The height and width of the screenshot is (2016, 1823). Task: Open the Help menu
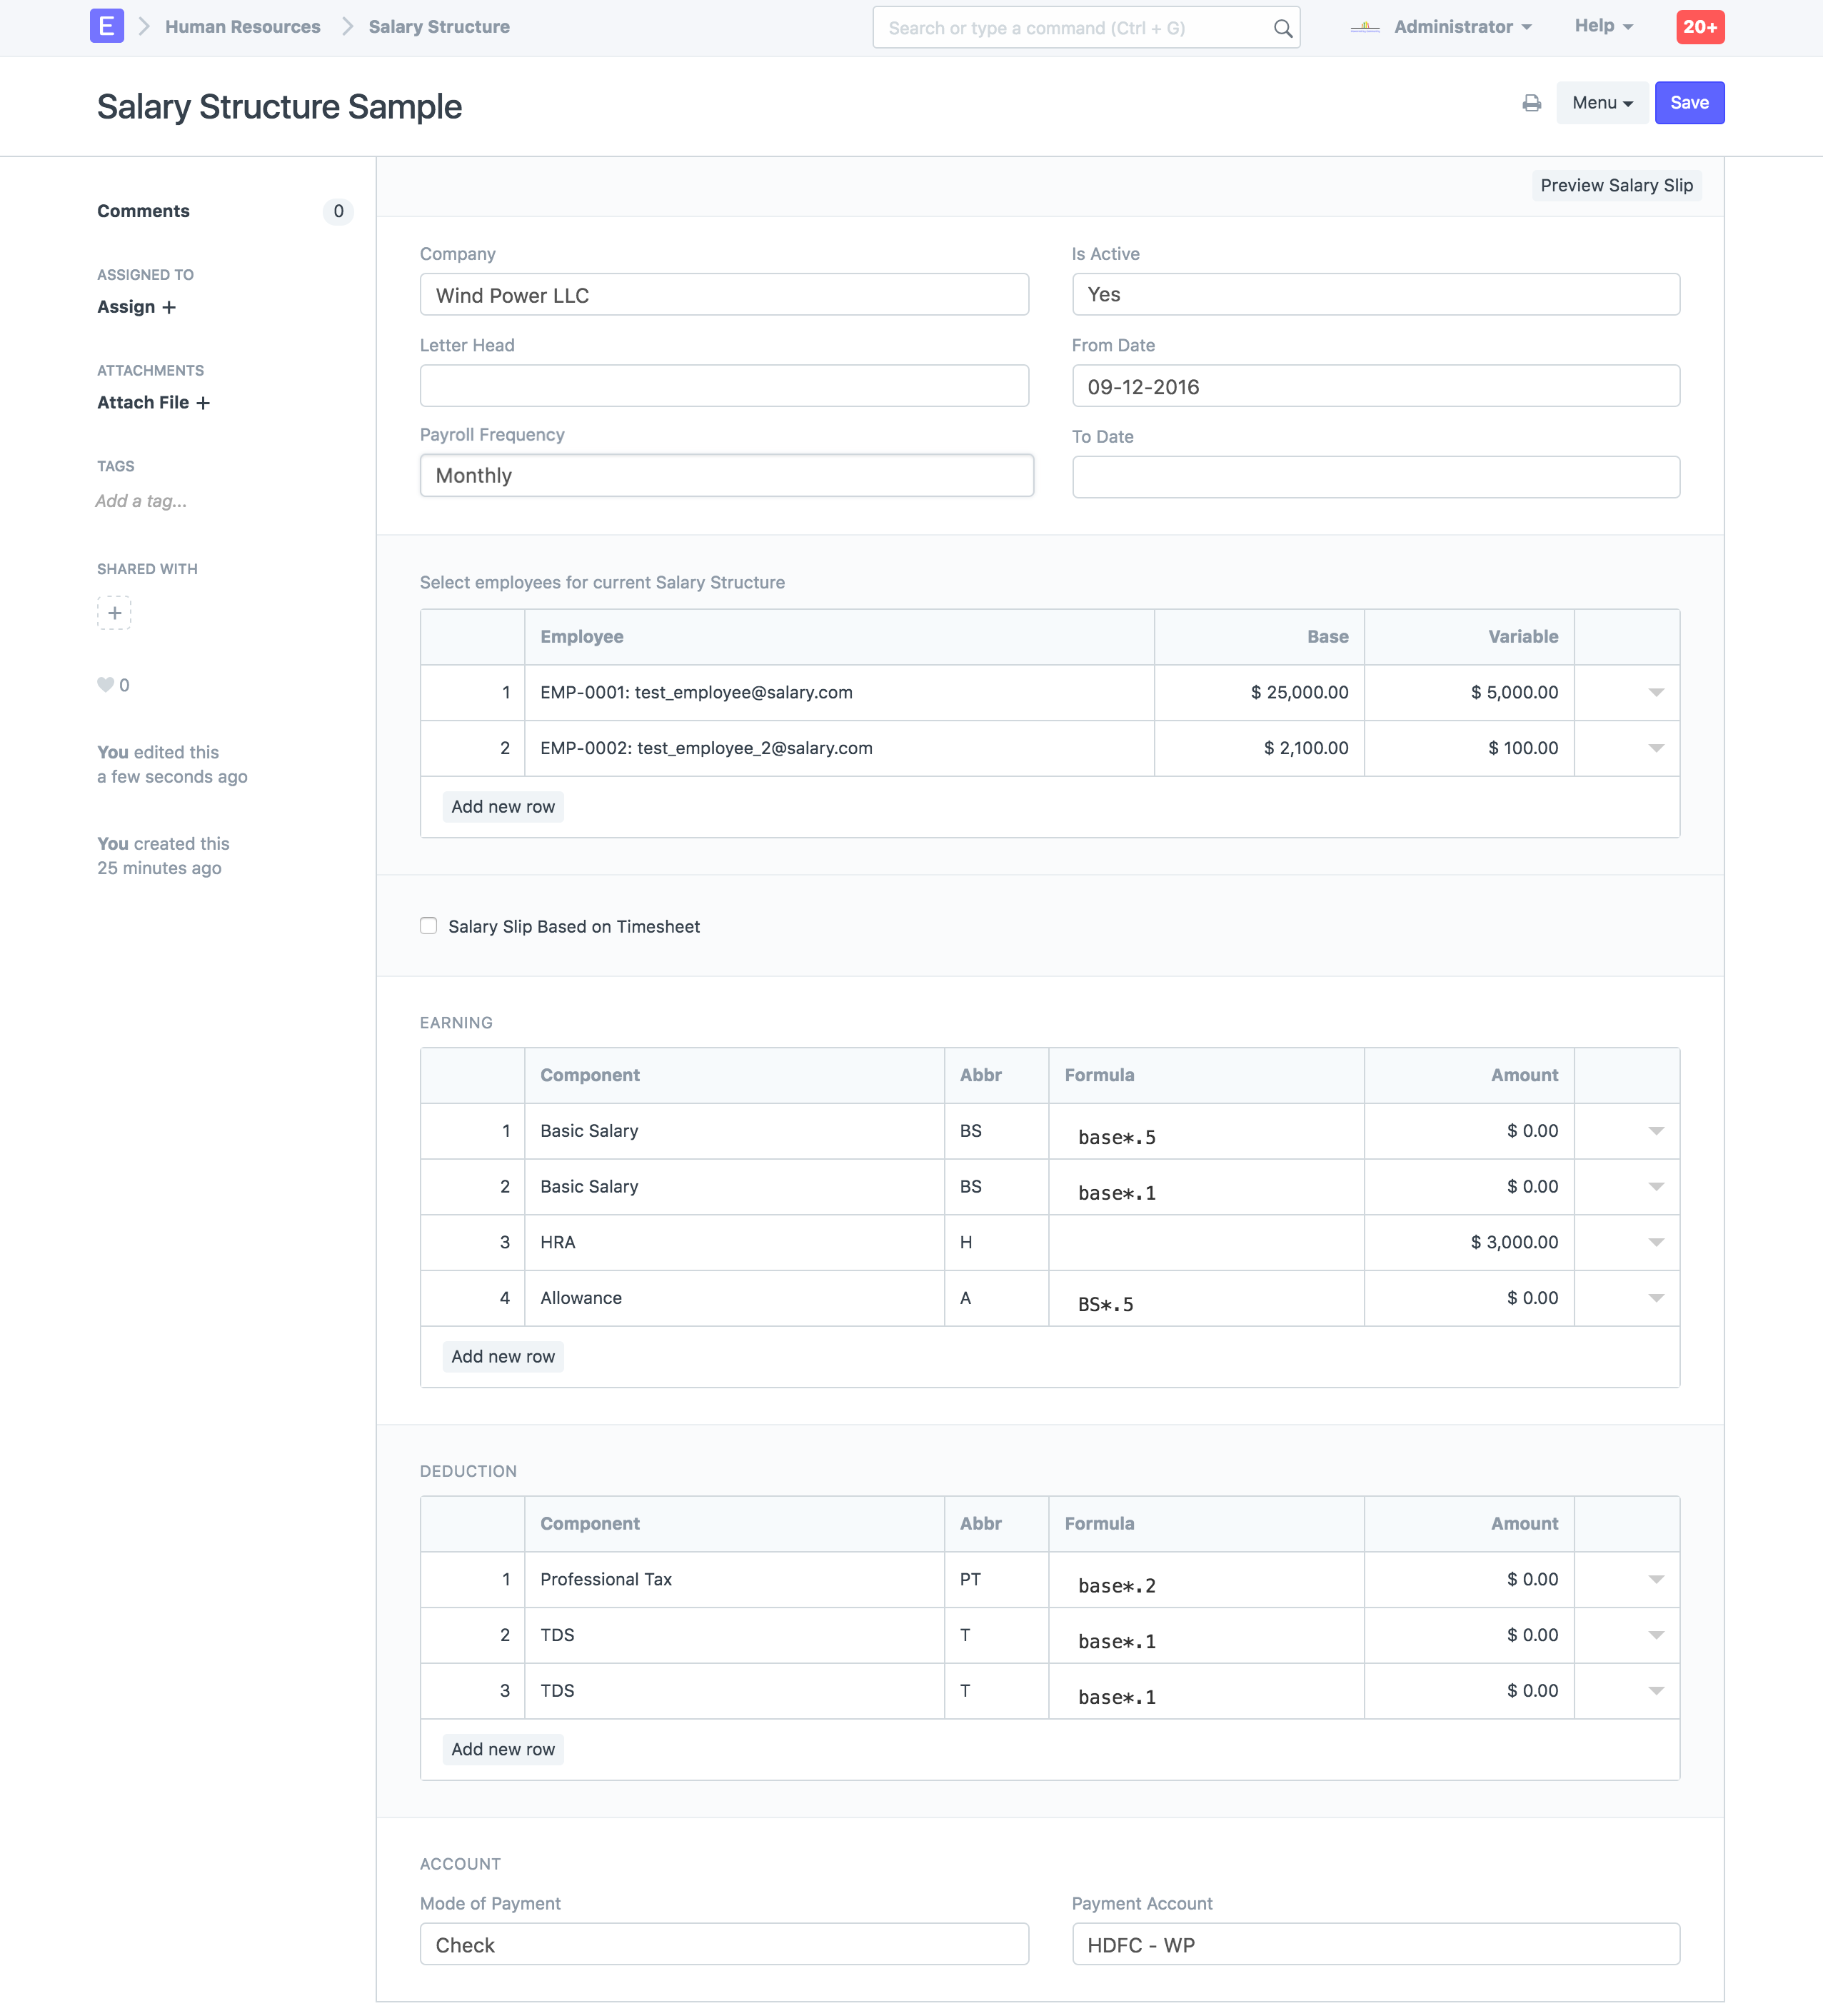[x=1603, y=26]
